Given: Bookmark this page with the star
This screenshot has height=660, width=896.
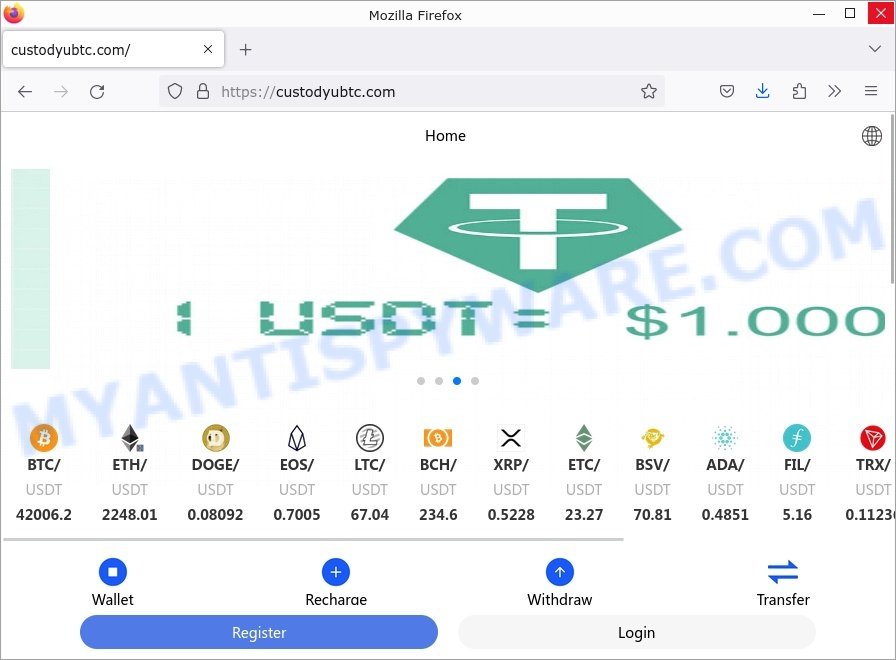Looking at the screenshot, I should (649, 91).
